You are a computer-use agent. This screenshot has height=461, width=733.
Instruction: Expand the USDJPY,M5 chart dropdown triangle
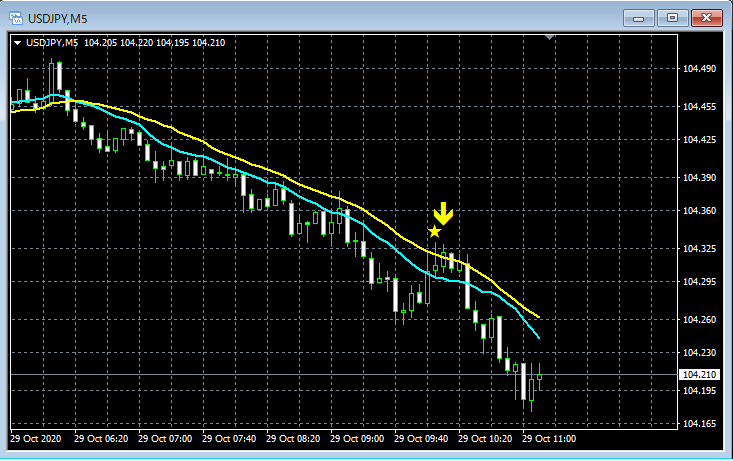click(18, 43)
